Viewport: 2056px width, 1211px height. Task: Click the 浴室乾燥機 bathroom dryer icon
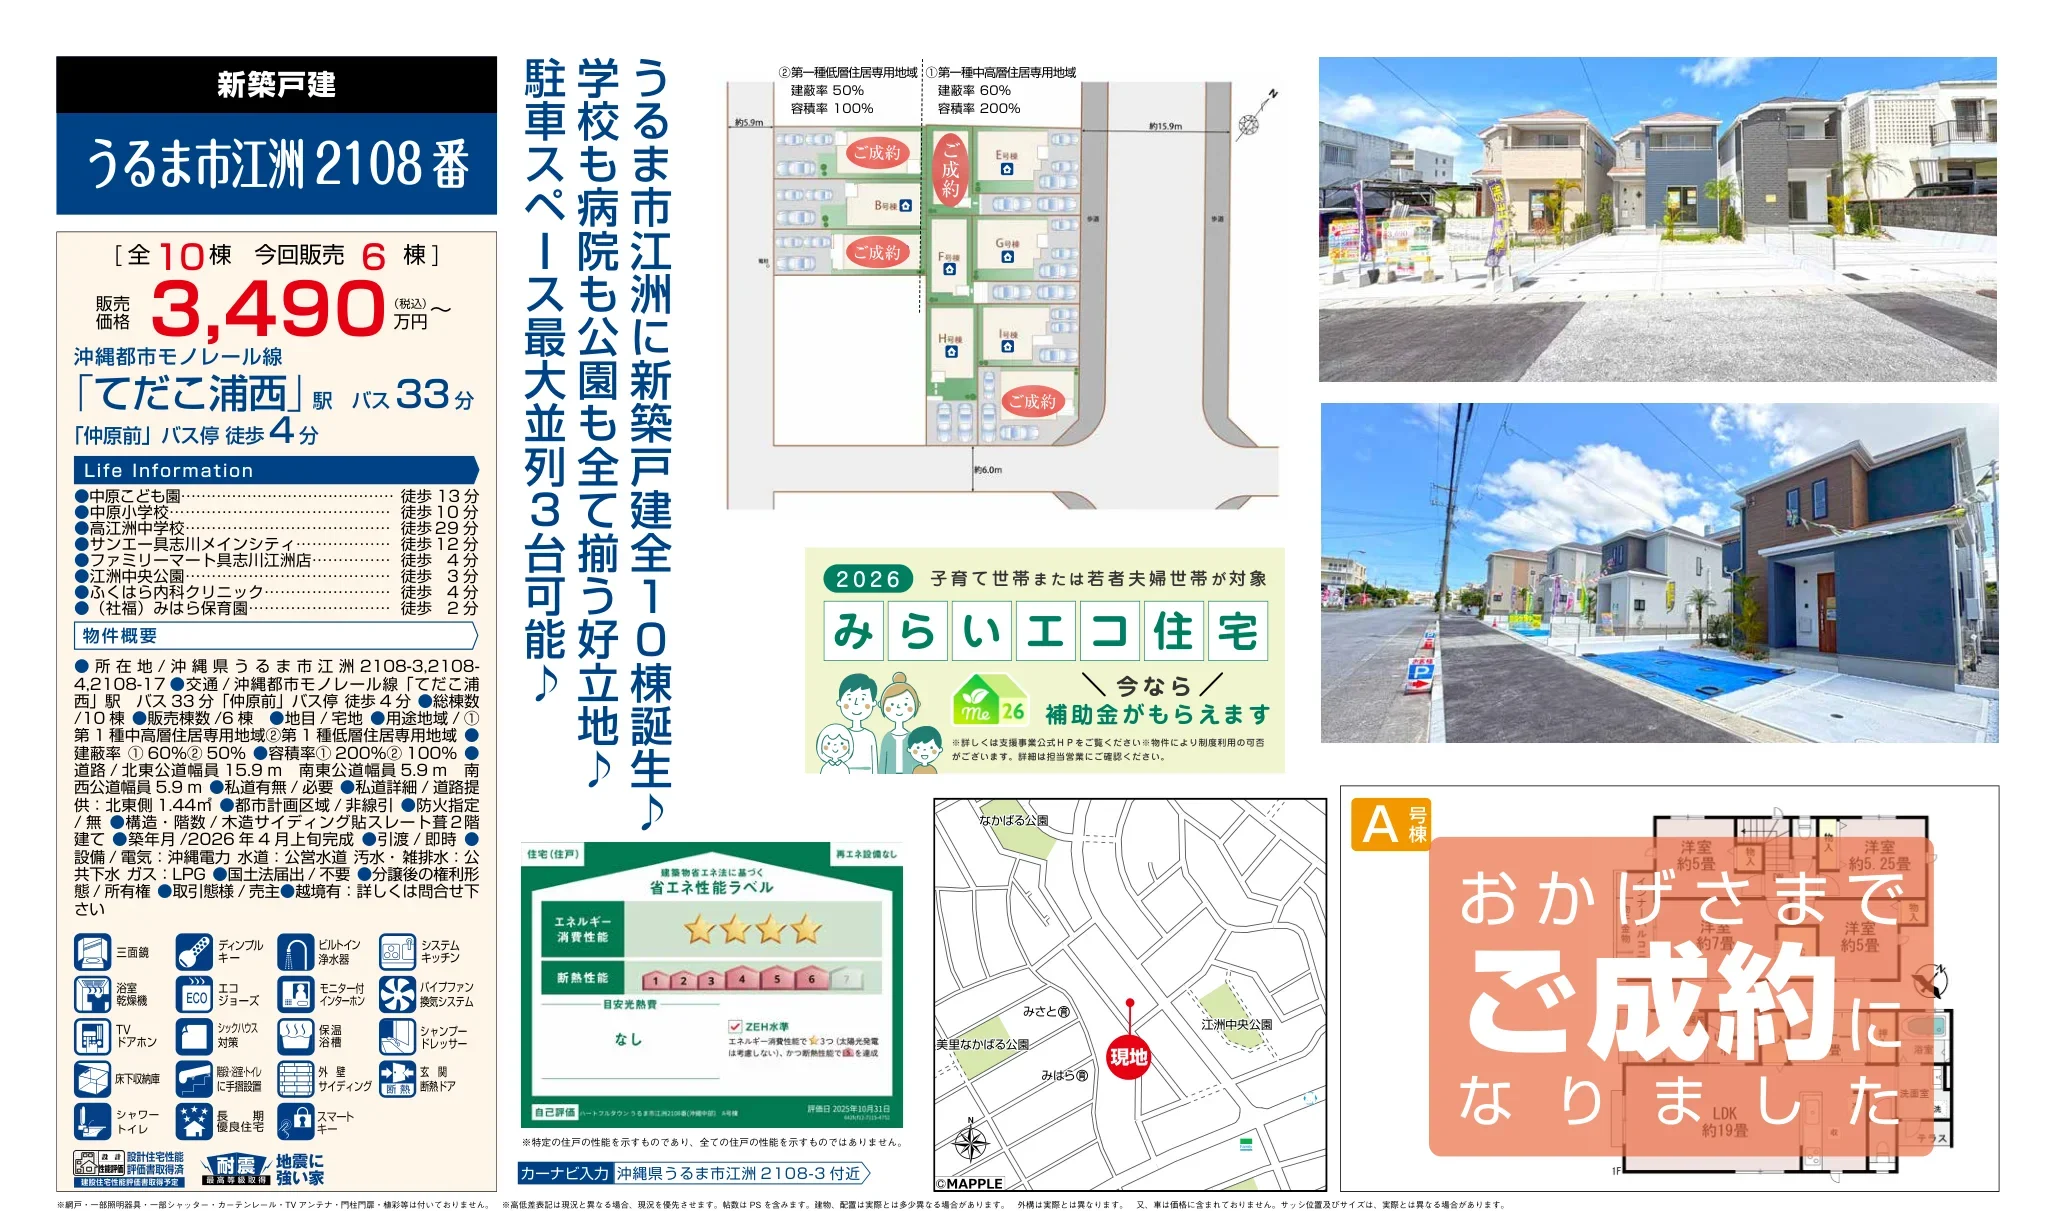[92, 995]
